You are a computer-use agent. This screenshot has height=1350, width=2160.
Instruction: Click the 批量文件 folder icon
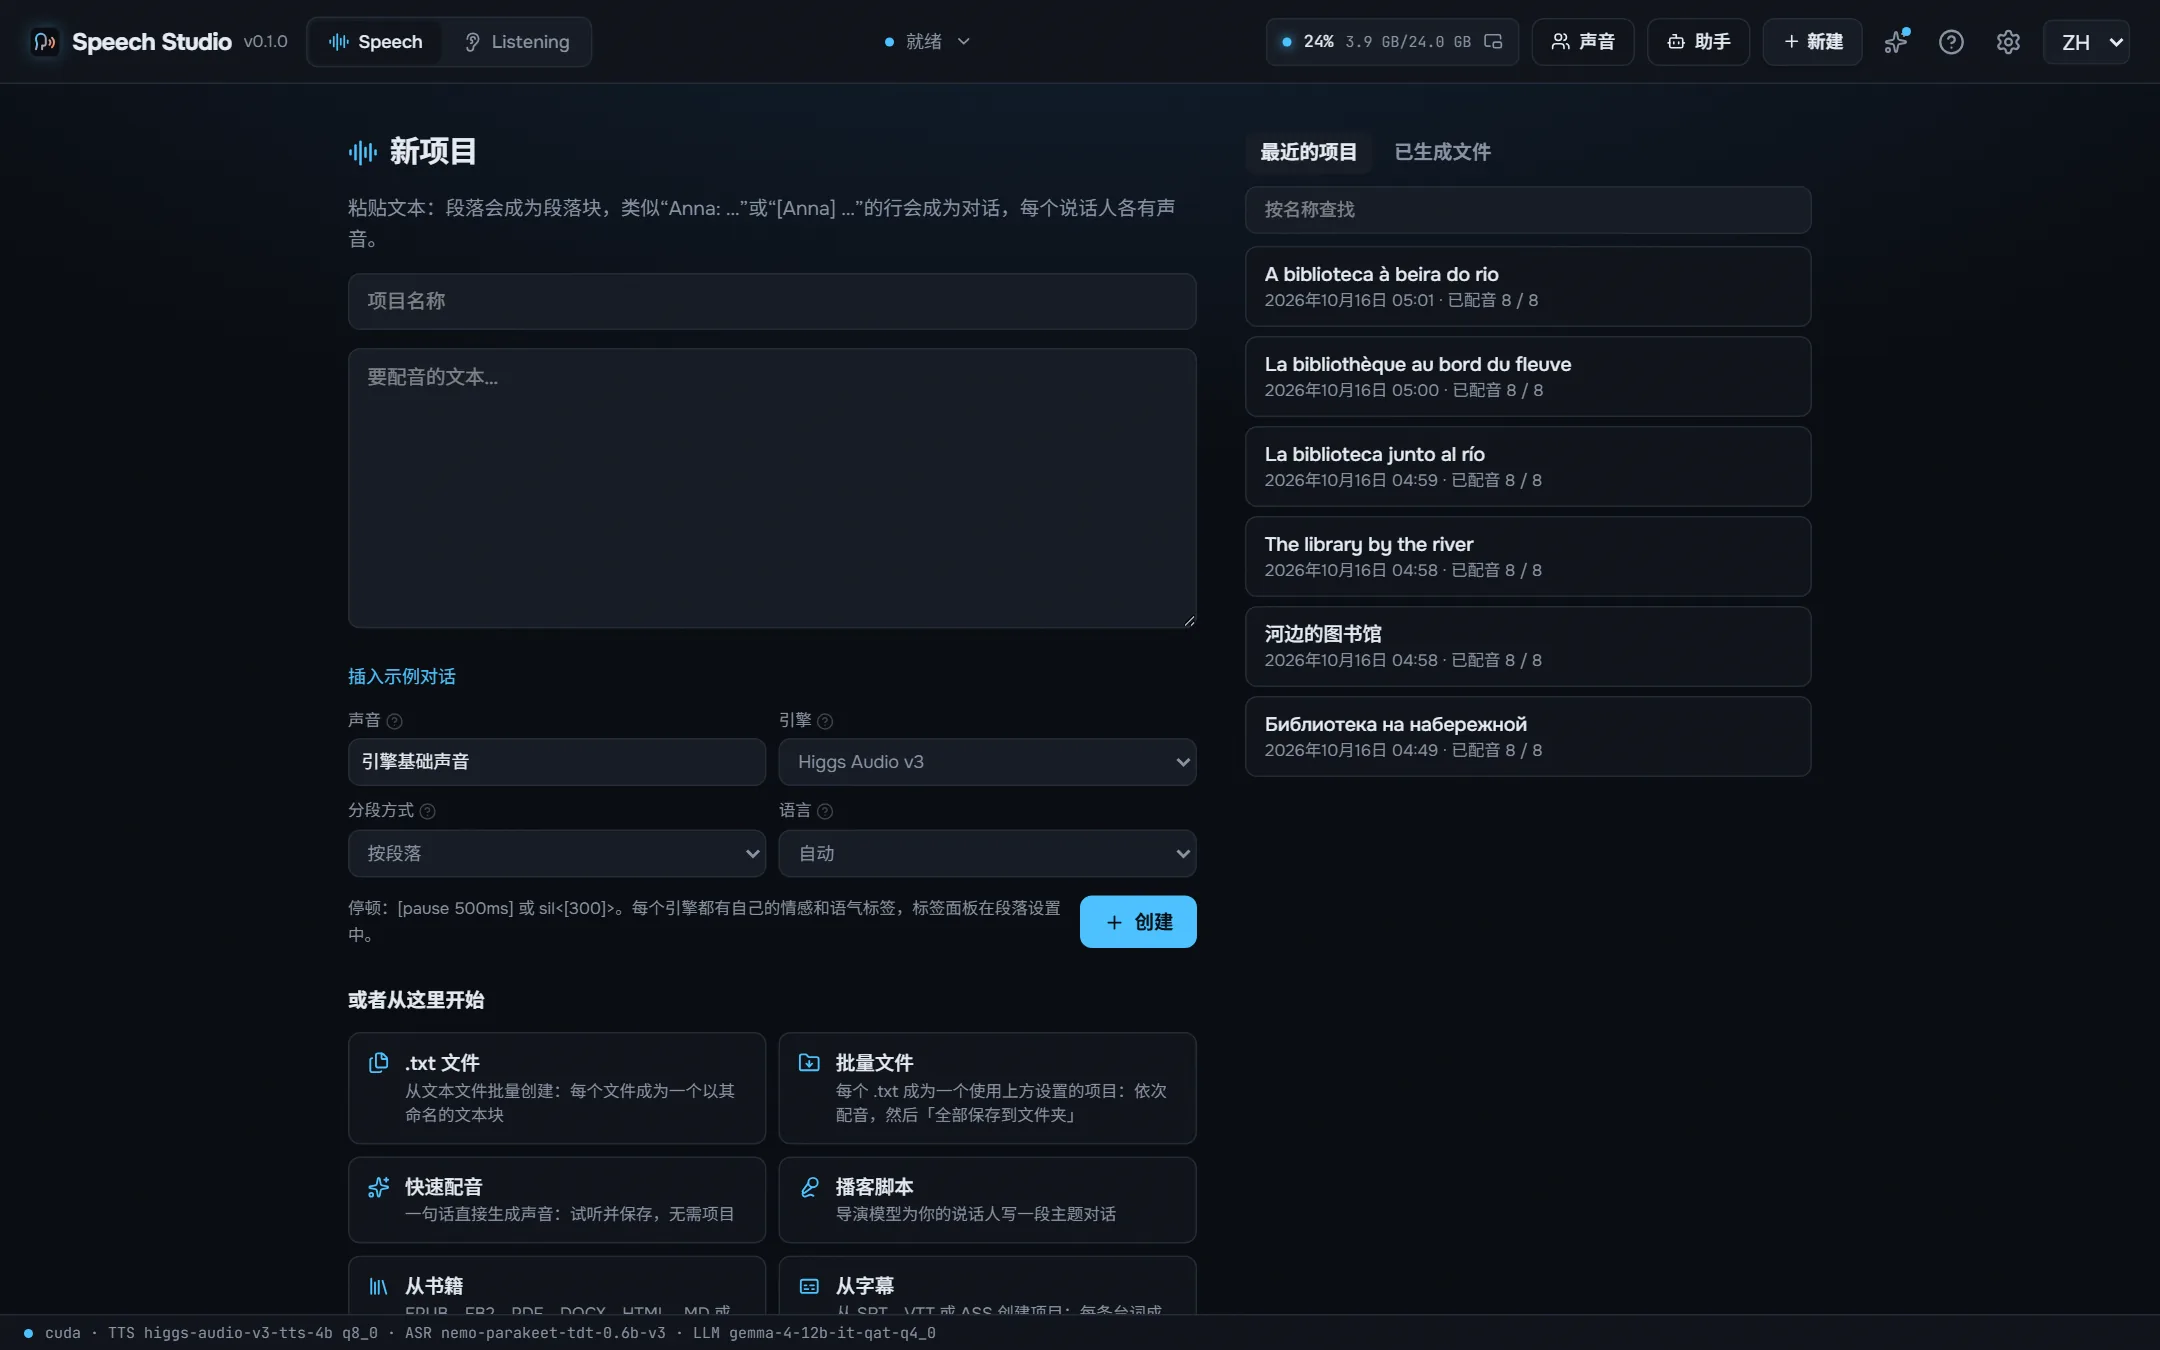point(809,1062)
